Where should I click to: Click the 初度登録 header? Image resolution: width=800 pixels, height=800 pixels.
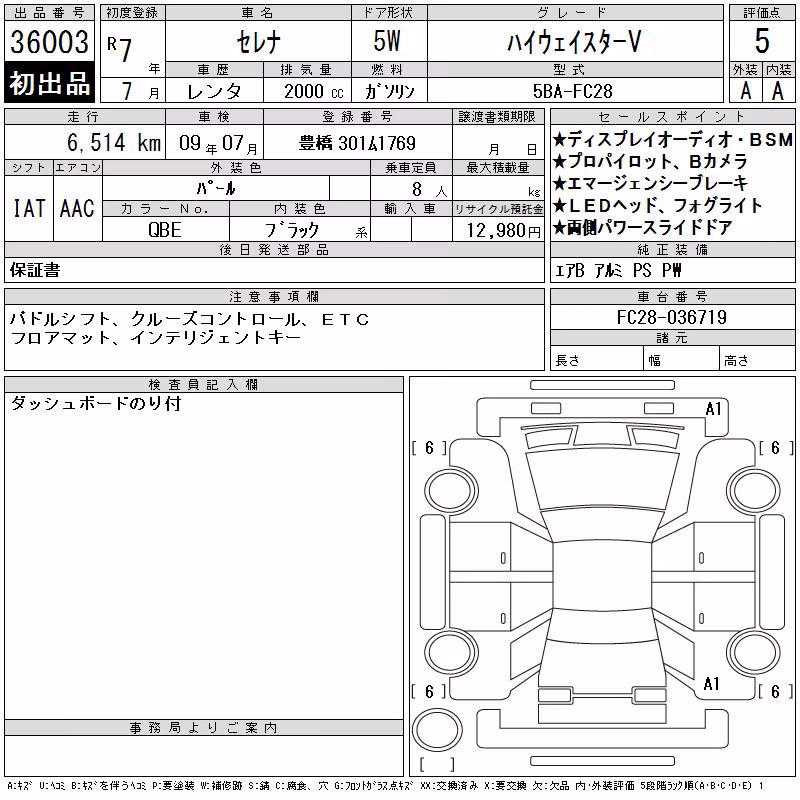[x=133, y=13]
